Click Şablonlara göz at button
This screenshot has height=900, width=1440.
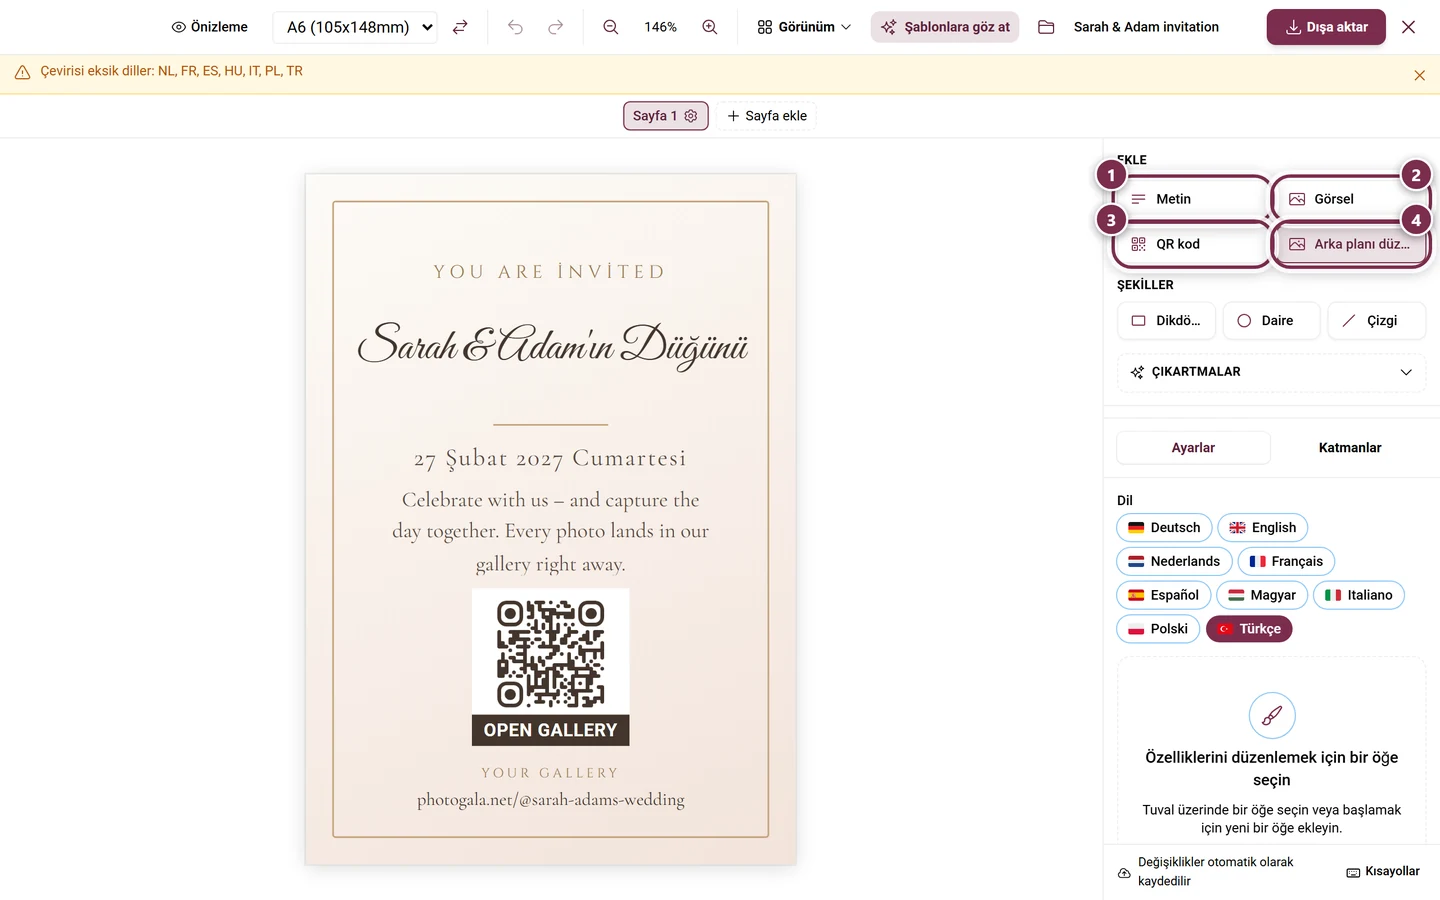pos(945,27)
